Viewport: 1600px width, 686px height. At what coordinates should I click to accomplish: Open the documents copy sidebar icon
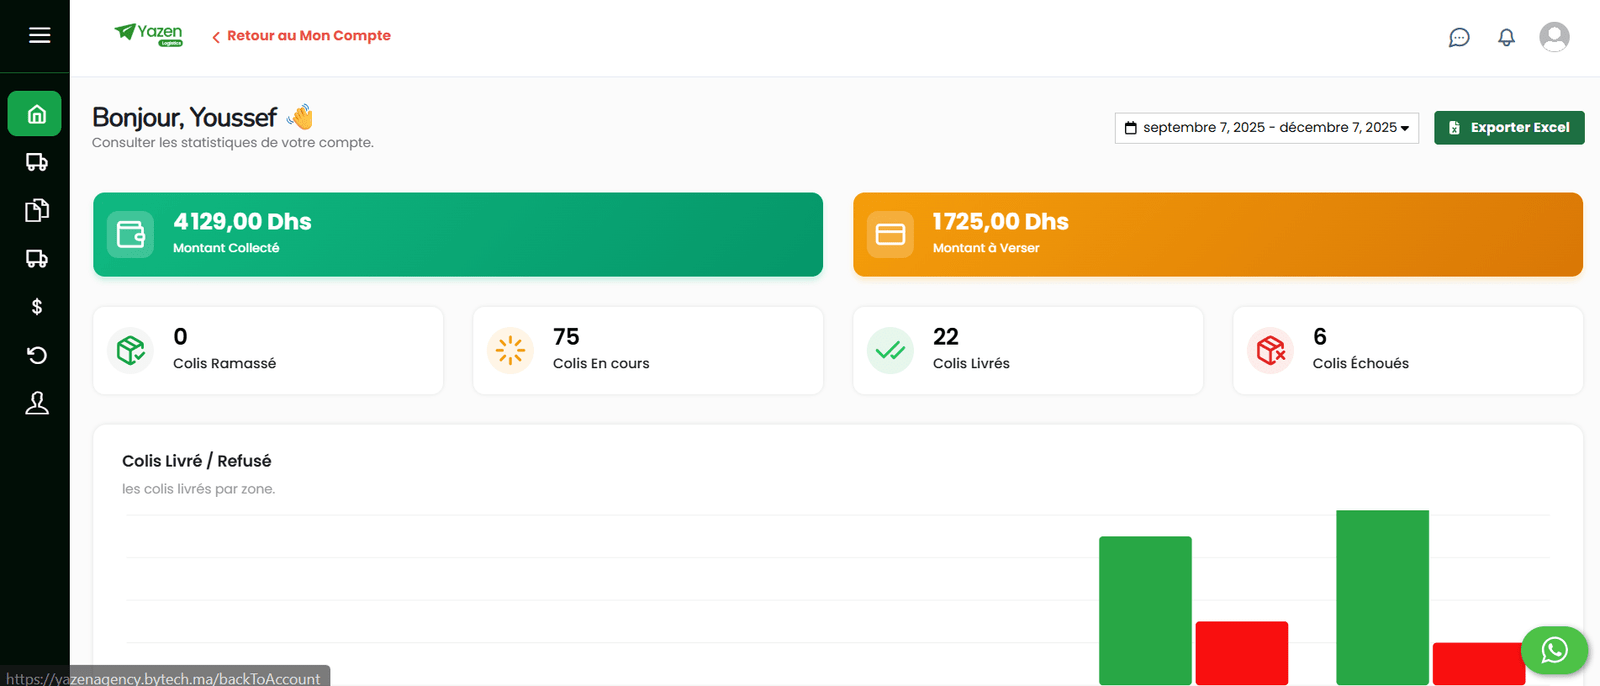[x=36, y=210]
